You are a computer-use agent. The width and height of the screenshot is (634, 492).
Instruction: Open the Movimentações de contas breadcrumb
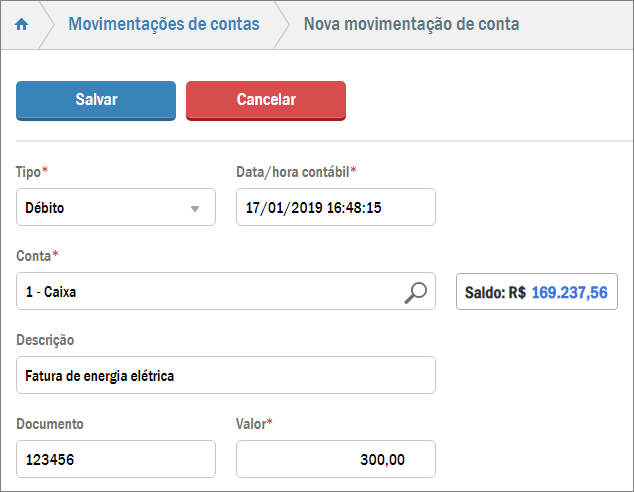pos(163,24)
